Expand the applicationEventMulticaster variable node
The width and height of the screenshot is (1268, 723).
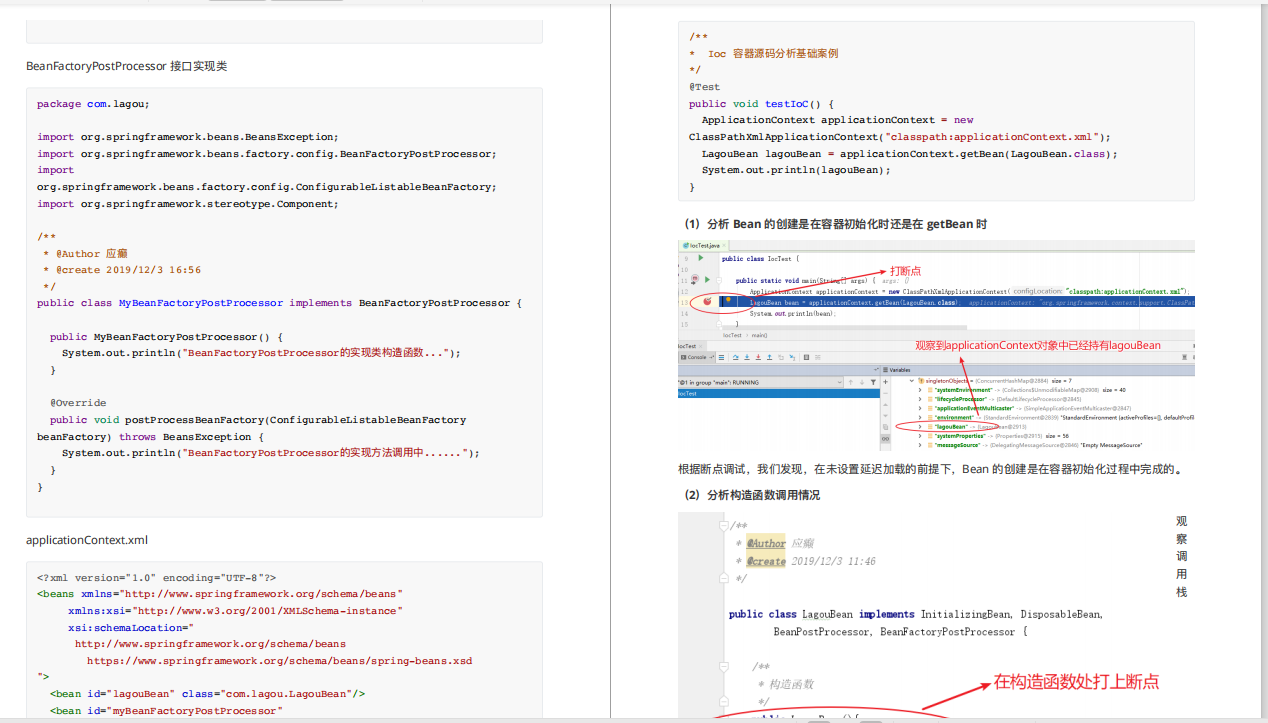pyautogui.click(x=920, y=408)
